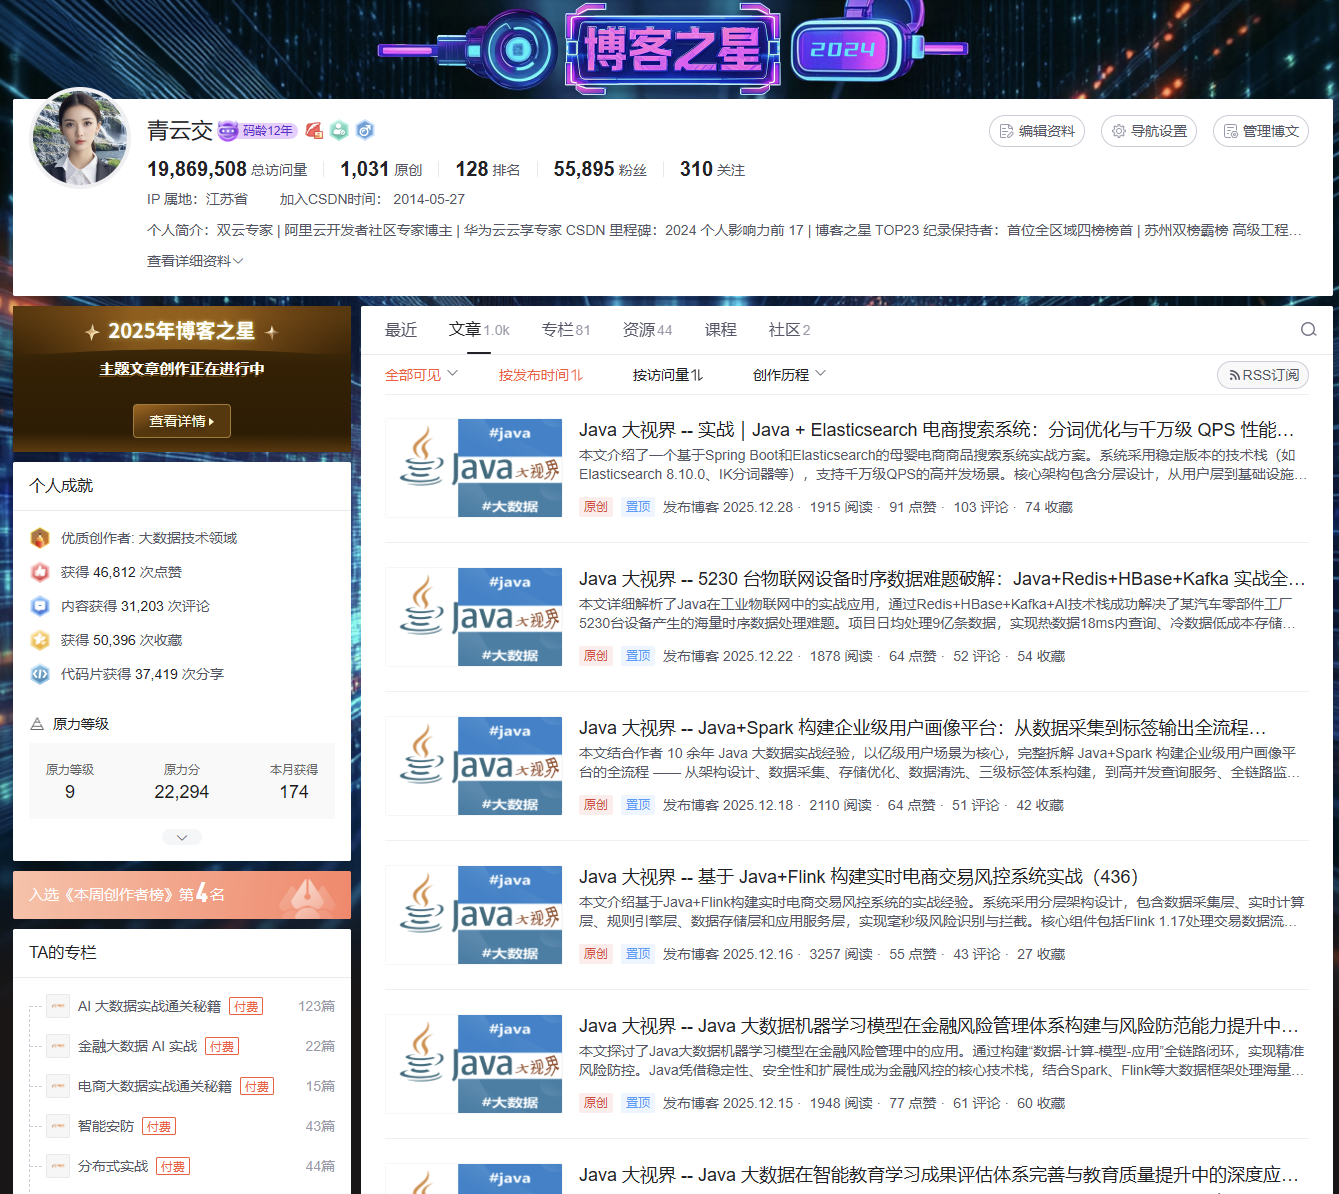
Task: Open article title 5230 台物联网设备时序数据难题破解
Action: pyautogui.click(x=942, y=579)
